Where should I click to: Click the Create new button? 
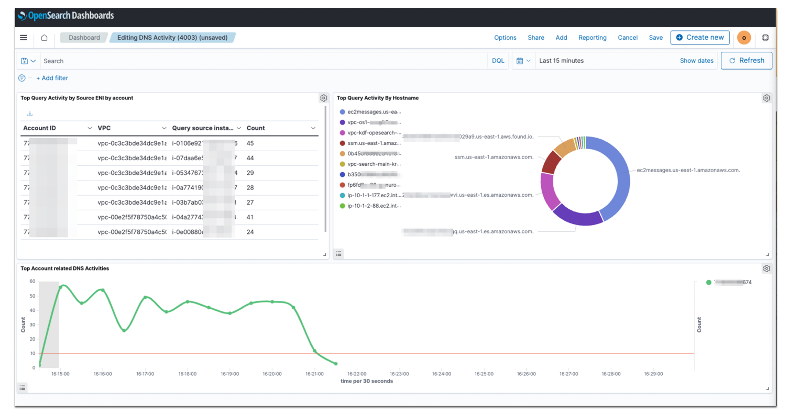[700, 38]
